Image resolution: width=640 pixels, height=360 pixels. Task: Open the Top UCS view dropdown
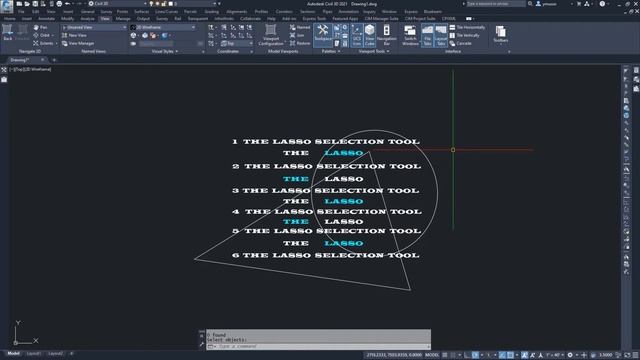[236, 43]
